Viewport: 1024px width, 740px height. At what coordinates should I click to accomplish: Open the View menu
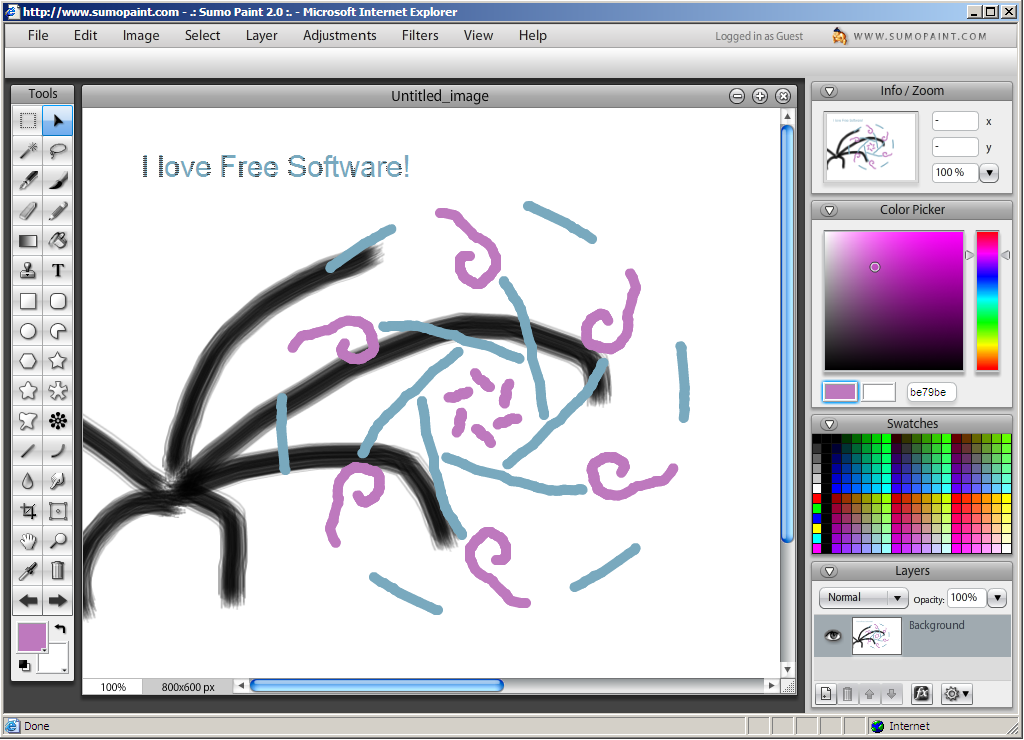click(x=478, y=35)
